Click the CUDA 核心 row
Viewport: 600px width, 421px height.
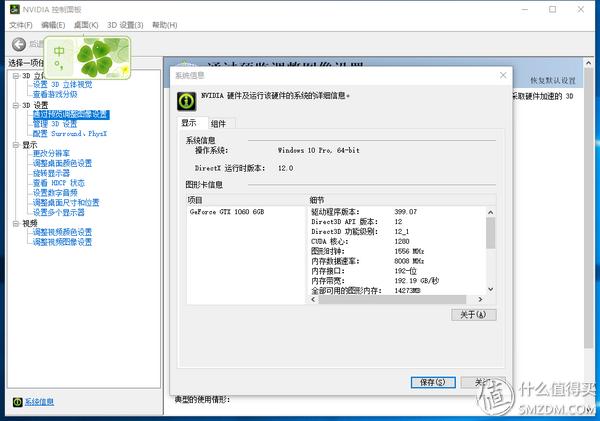point(396,242)
